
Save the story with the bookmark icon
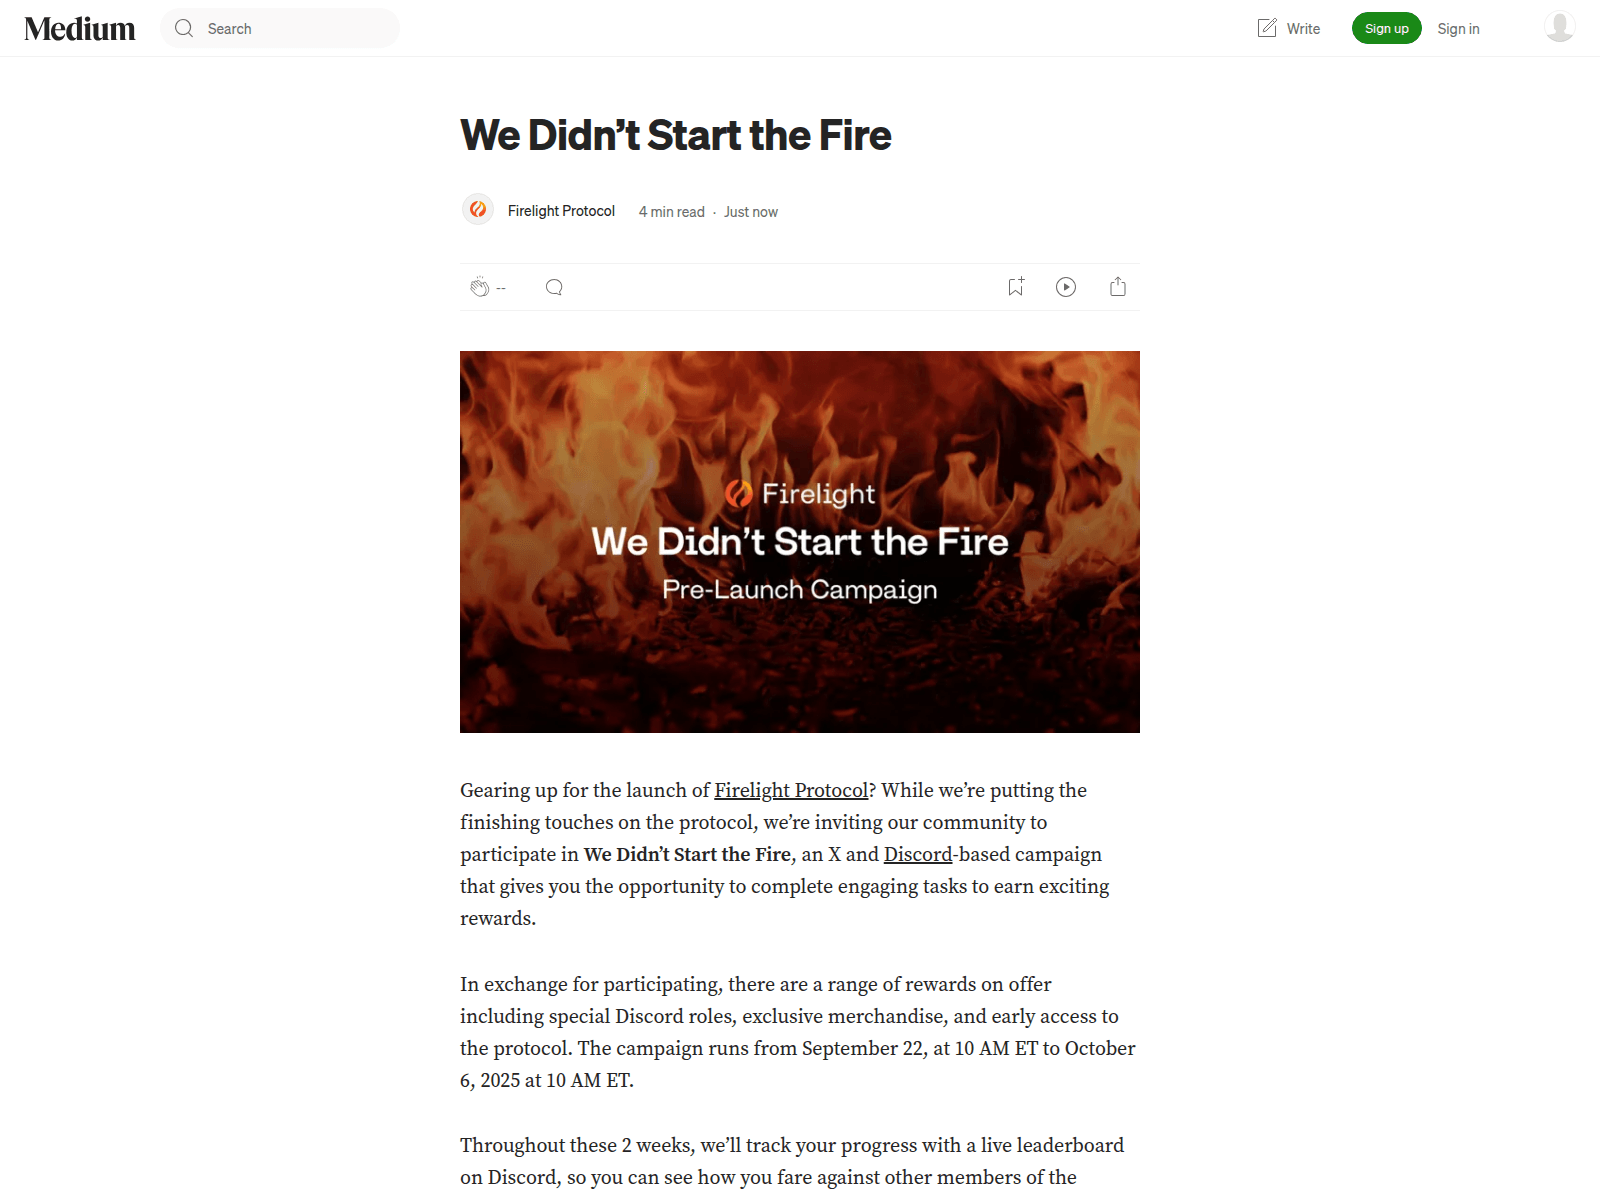pyautogui.click(x=1016, y=287)
